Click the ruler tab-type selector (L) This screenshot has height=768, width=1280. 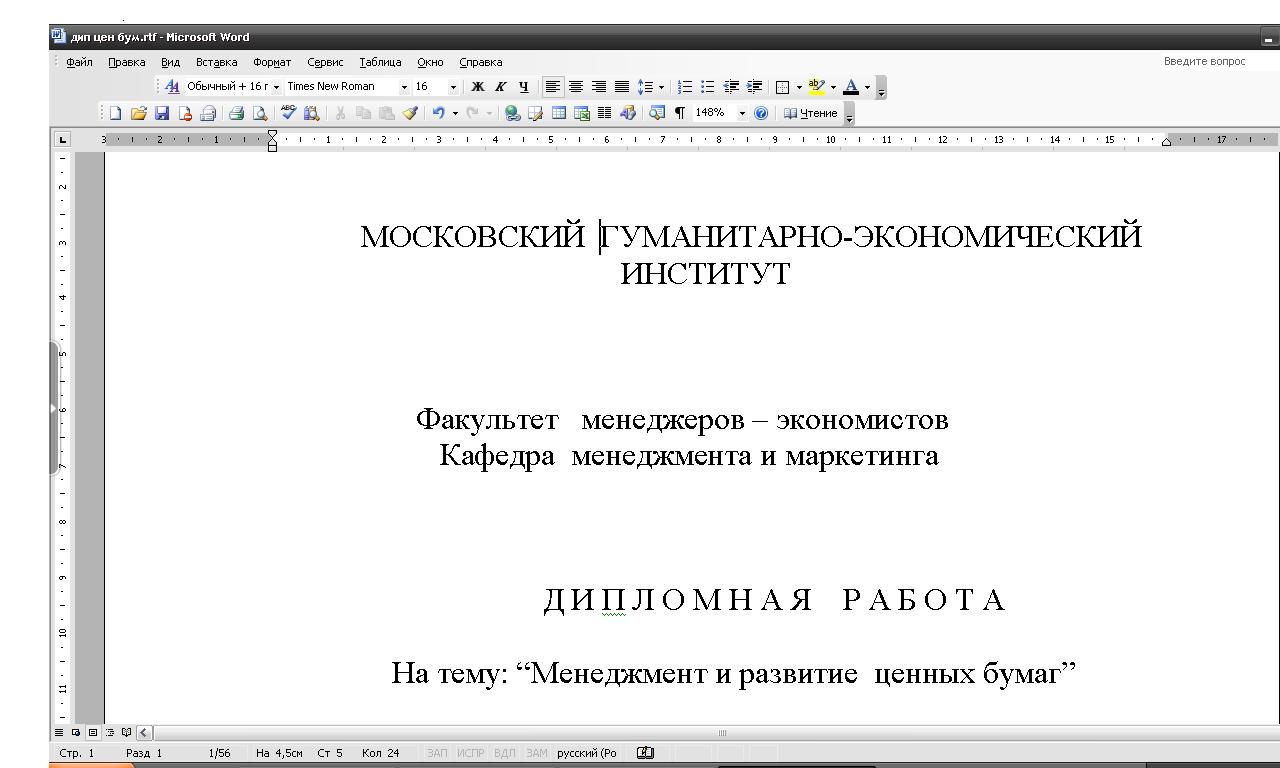63,139
